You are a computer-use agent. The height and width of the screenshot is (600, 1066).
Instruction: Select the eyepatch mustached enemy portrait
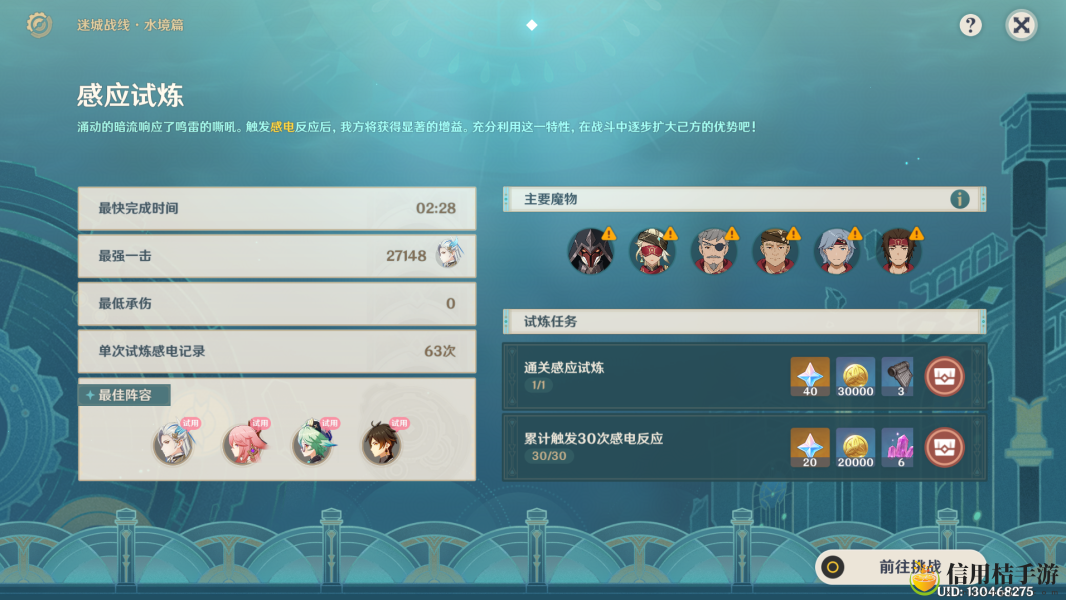714,251
